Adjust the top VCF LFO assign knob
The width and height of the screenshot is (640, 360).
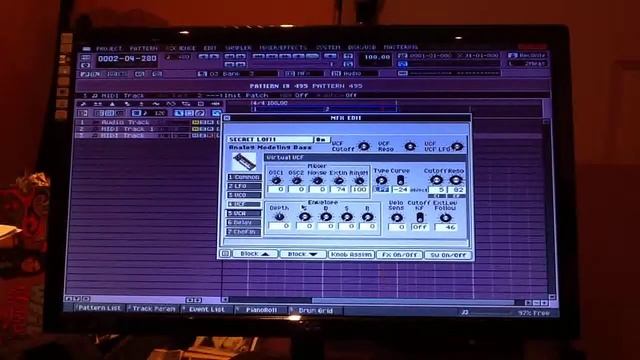(x=457, y=146)
